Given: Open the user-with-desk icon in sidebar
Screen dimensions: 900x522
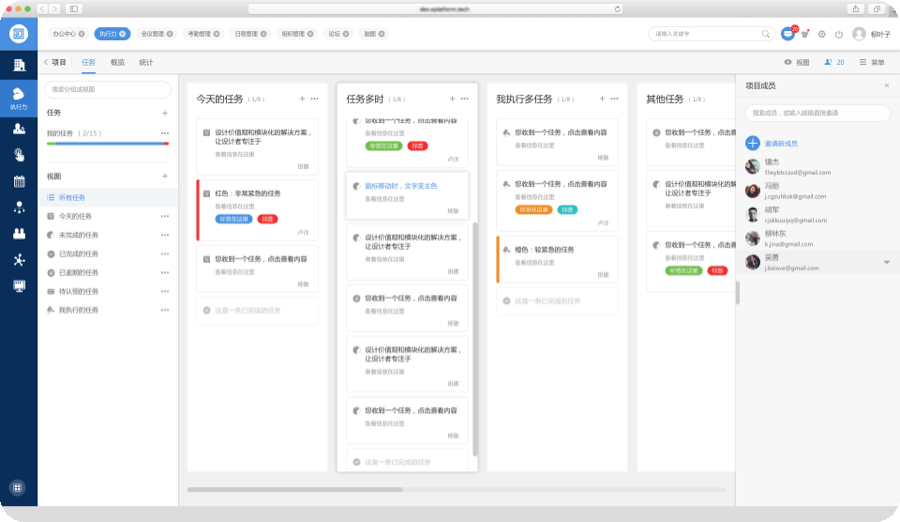Looking at the screenshot, I should pyautogui.click(x=19, y=129).
